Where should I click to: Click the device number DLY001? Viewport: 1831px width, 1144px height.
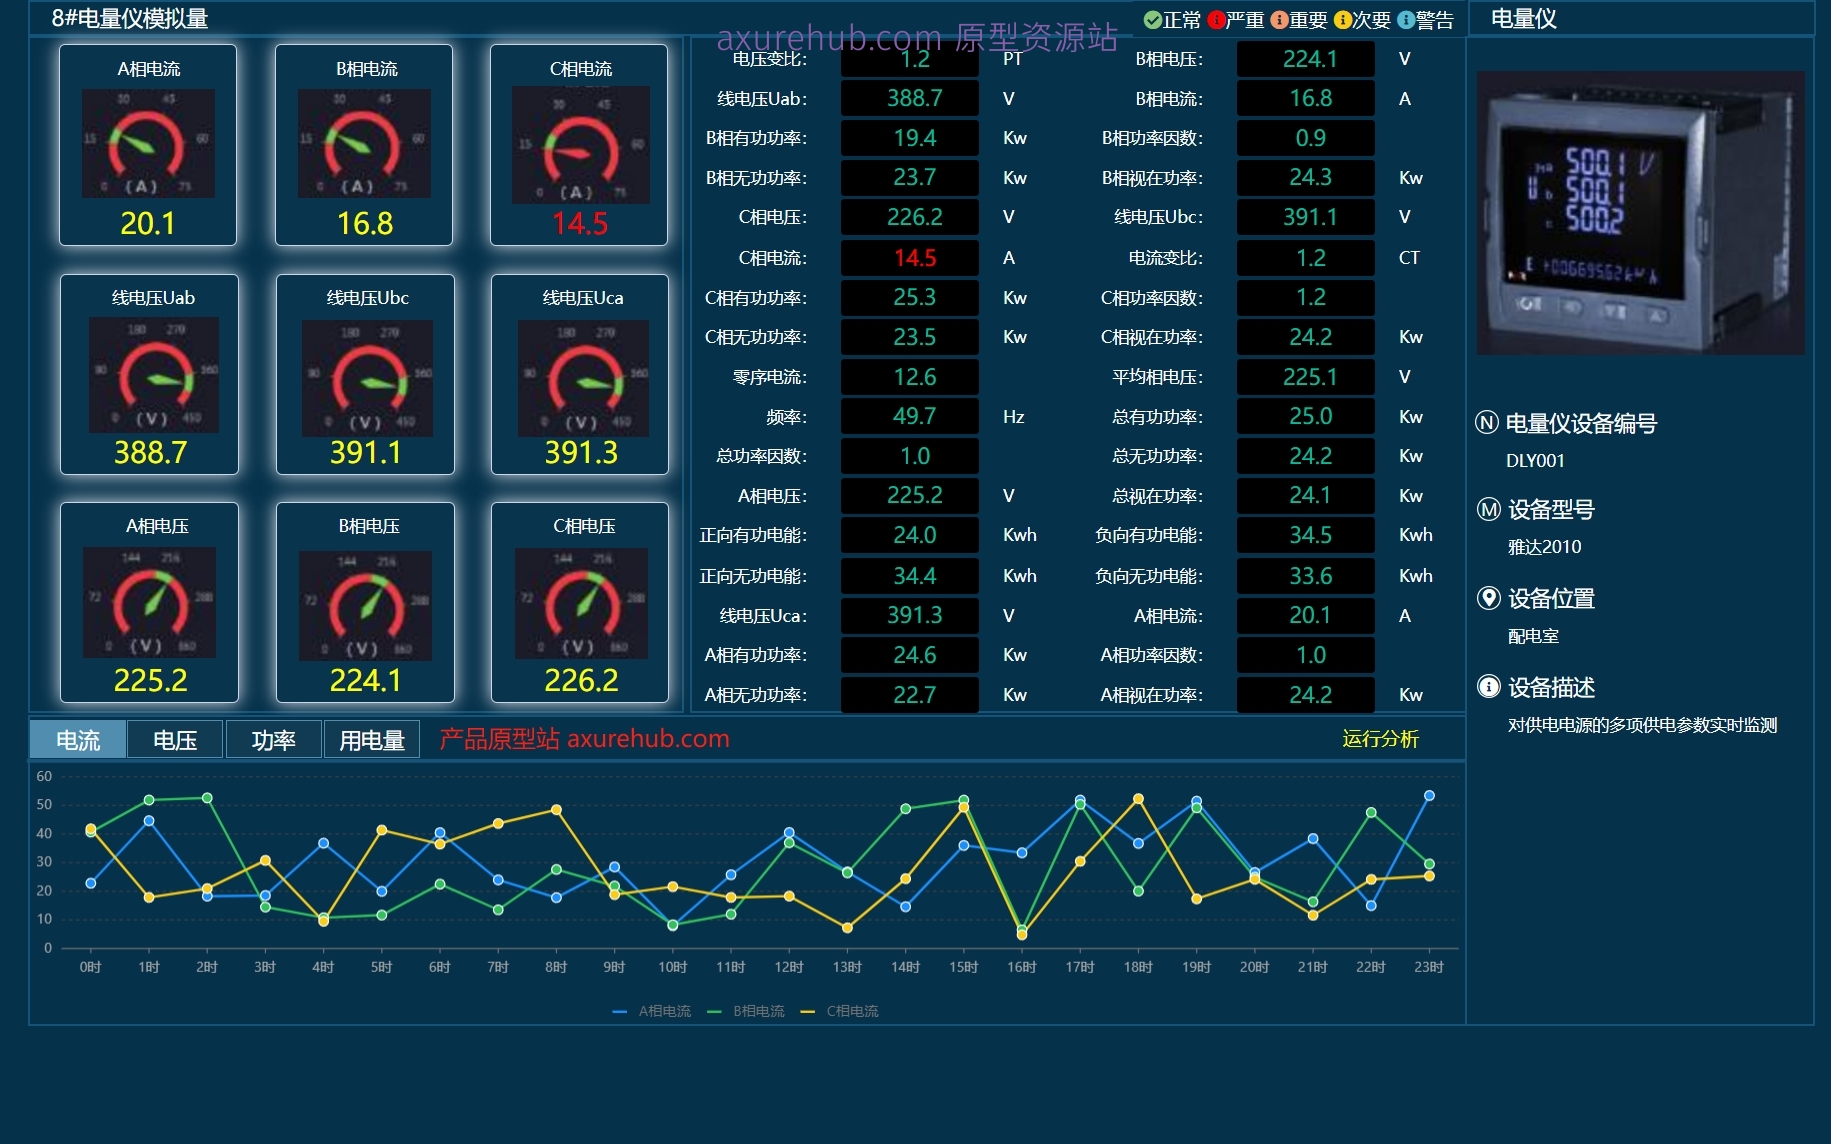(x=1535, y=461)
